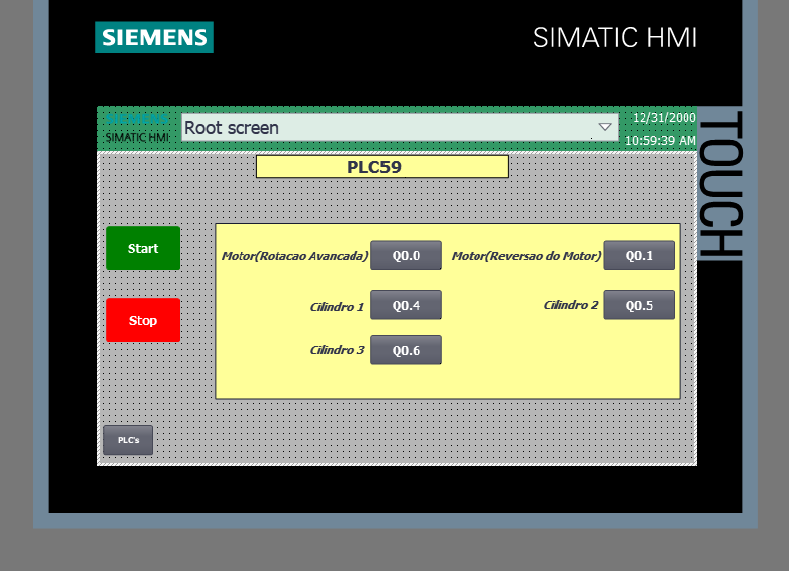Toggle the Q0.4 Cilindro 1 output

pyautogui.click(x=406, y=305)
